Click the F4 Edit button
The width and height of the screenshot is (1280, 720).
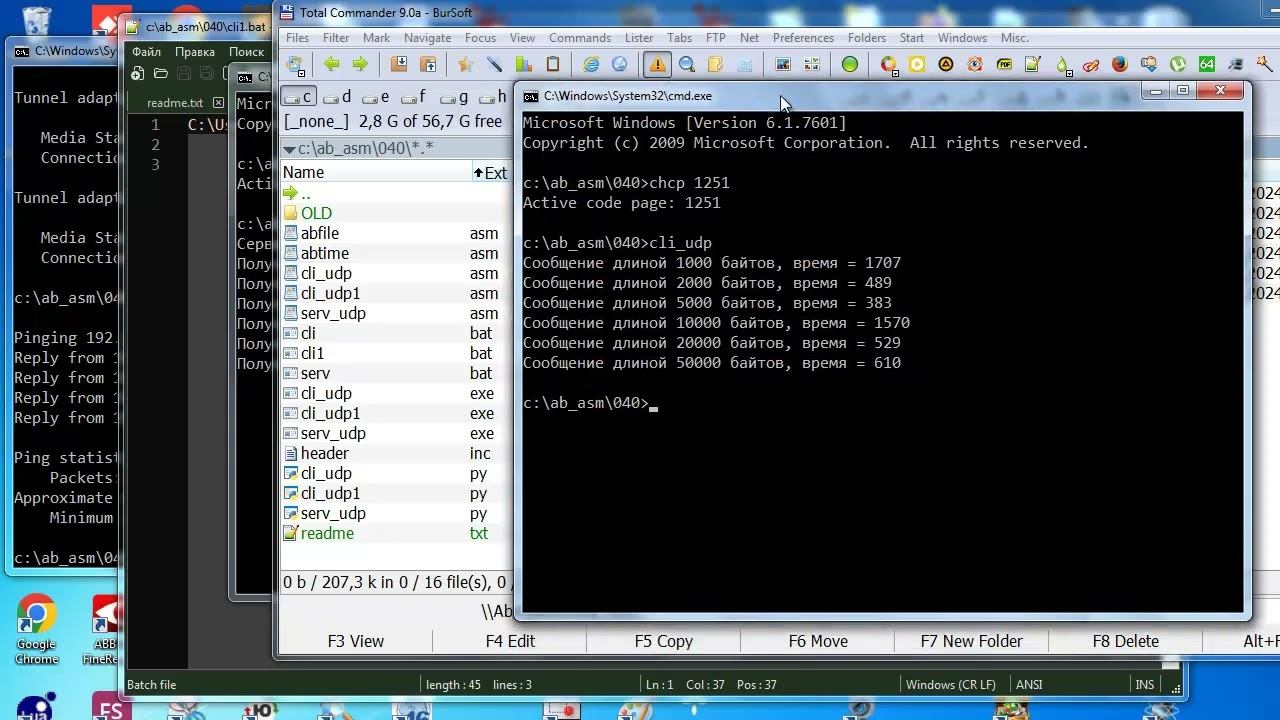[510, 641]
